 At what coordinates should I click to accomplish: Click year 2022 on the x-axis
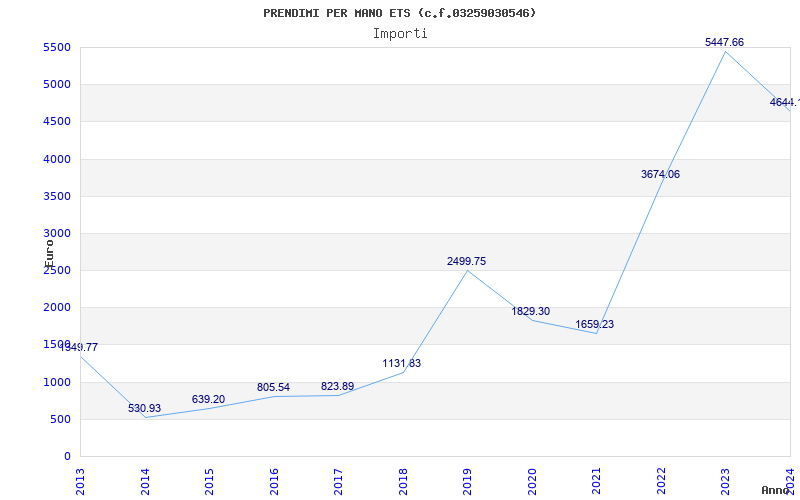661,481
